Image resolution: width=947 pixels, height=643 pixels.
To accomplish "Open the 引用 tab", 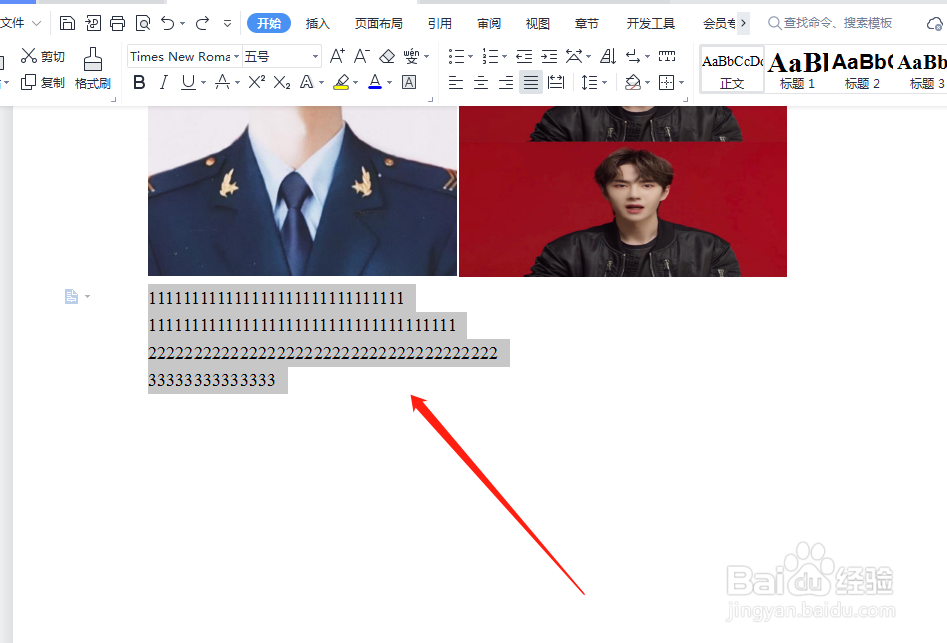I will pyautogui.click(x=440, y=24).
